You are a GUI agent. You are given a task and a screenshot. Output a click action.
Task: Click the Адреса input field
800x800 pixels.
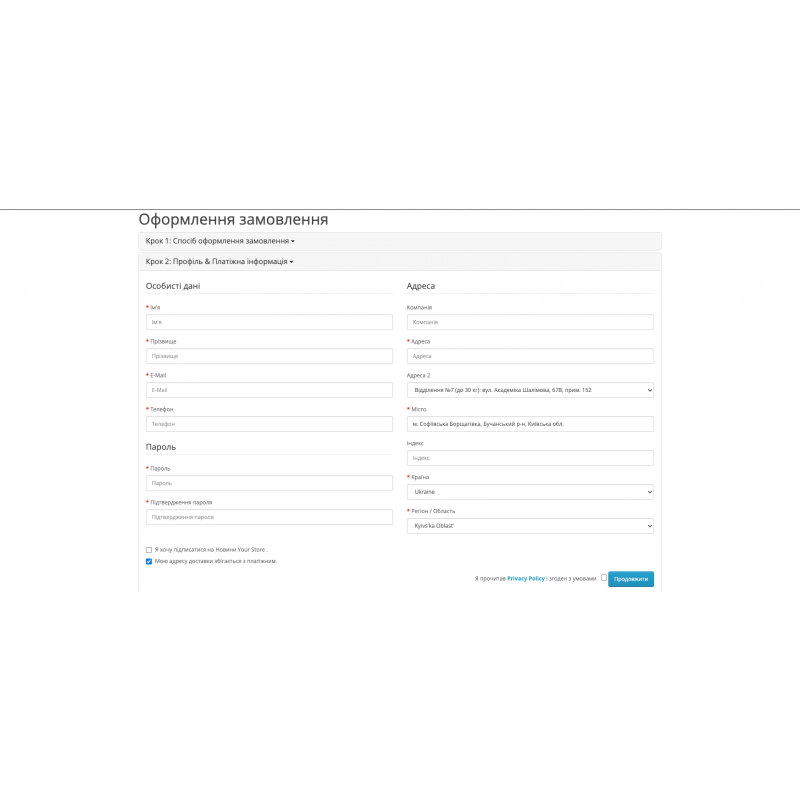tap(529, 356)
